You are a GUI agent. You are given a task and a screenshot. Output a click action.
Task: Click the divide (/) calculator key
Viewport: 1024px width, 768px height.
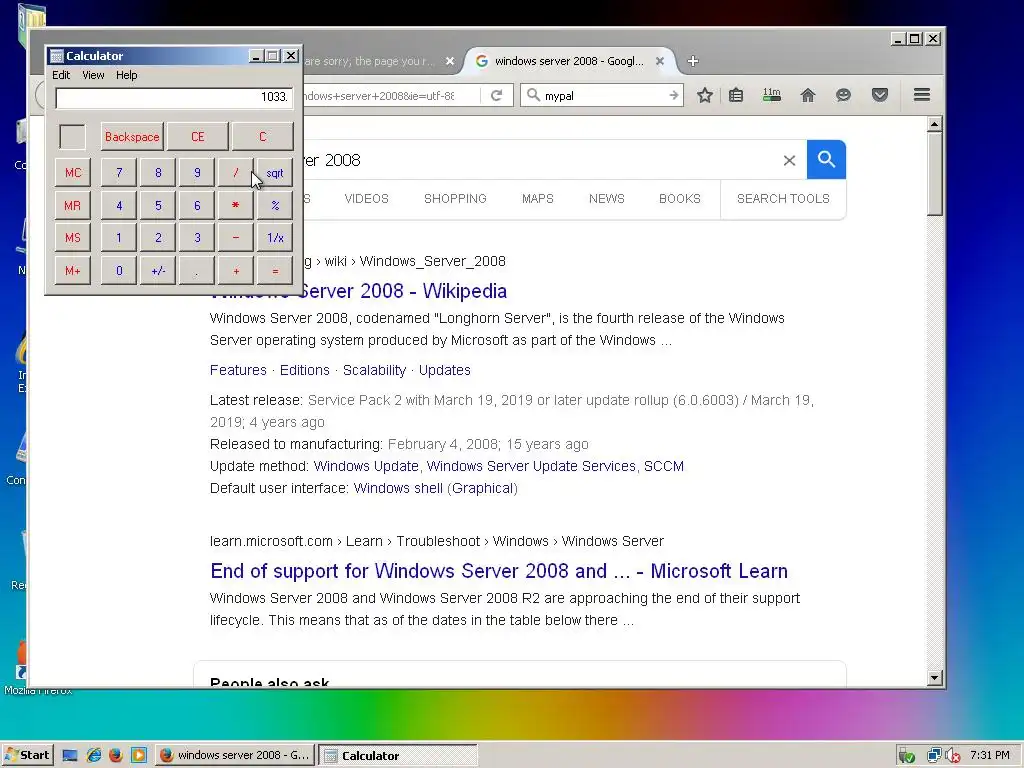pyautogui.click(x=236, y=172)
